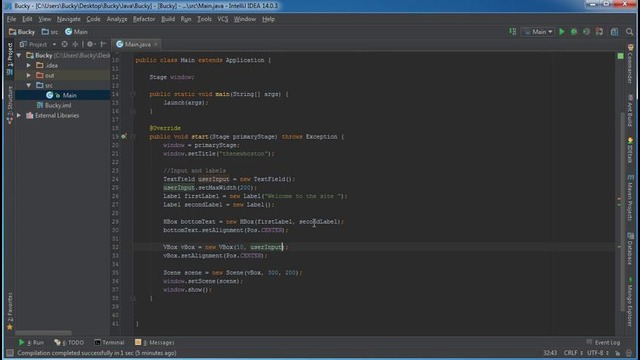Open the Messages tool window
Screen dimensions: 640x360
[155, 342]
